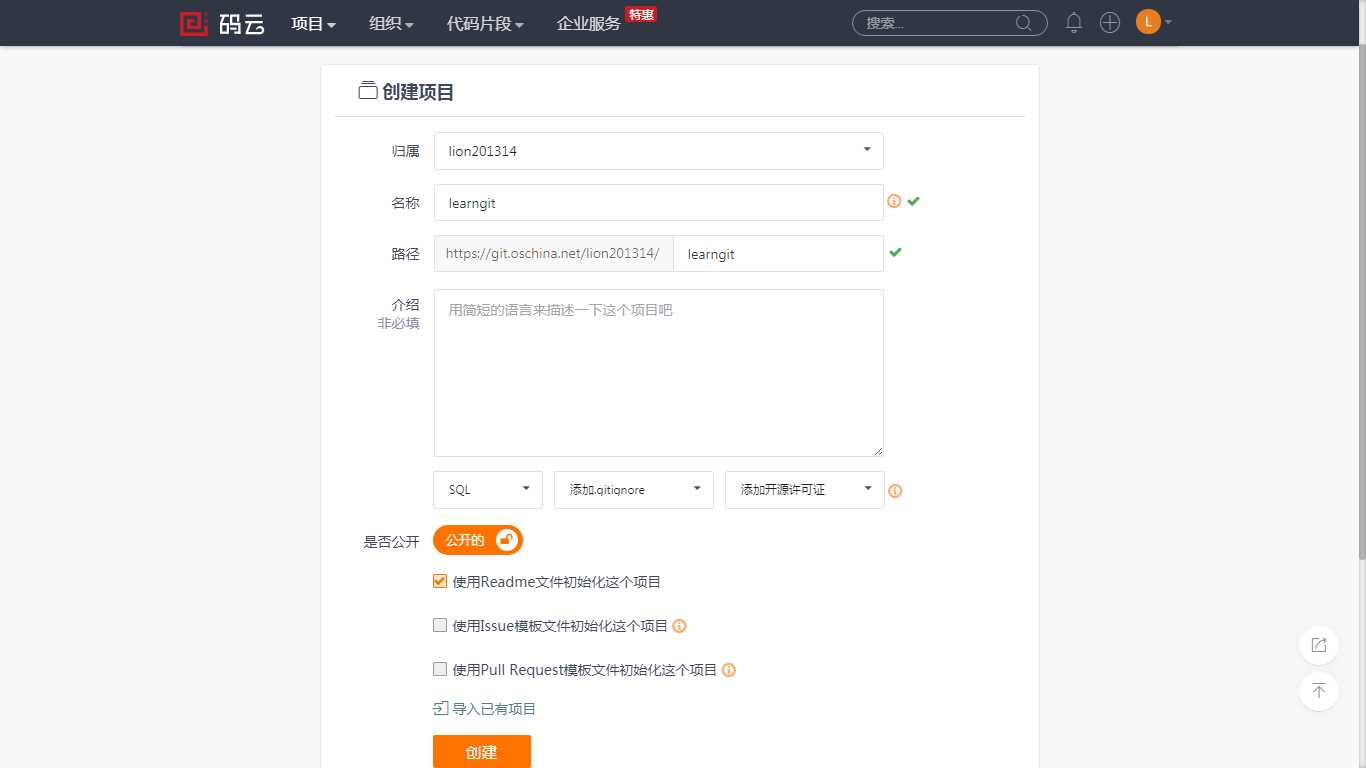Image resolution: width=1366 pixels, height=768 pixels.
Task: Click the https://git.oschina.net/lion201314/ prefix text
Action: point(553,254)
